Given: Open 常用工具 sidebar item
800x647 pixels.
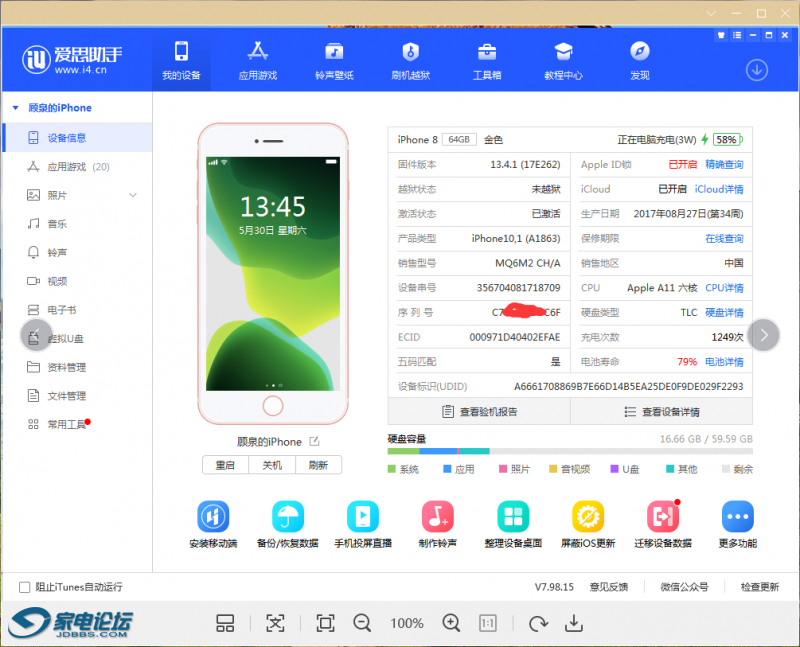Looking at the screenshot, I should (77, 424).
